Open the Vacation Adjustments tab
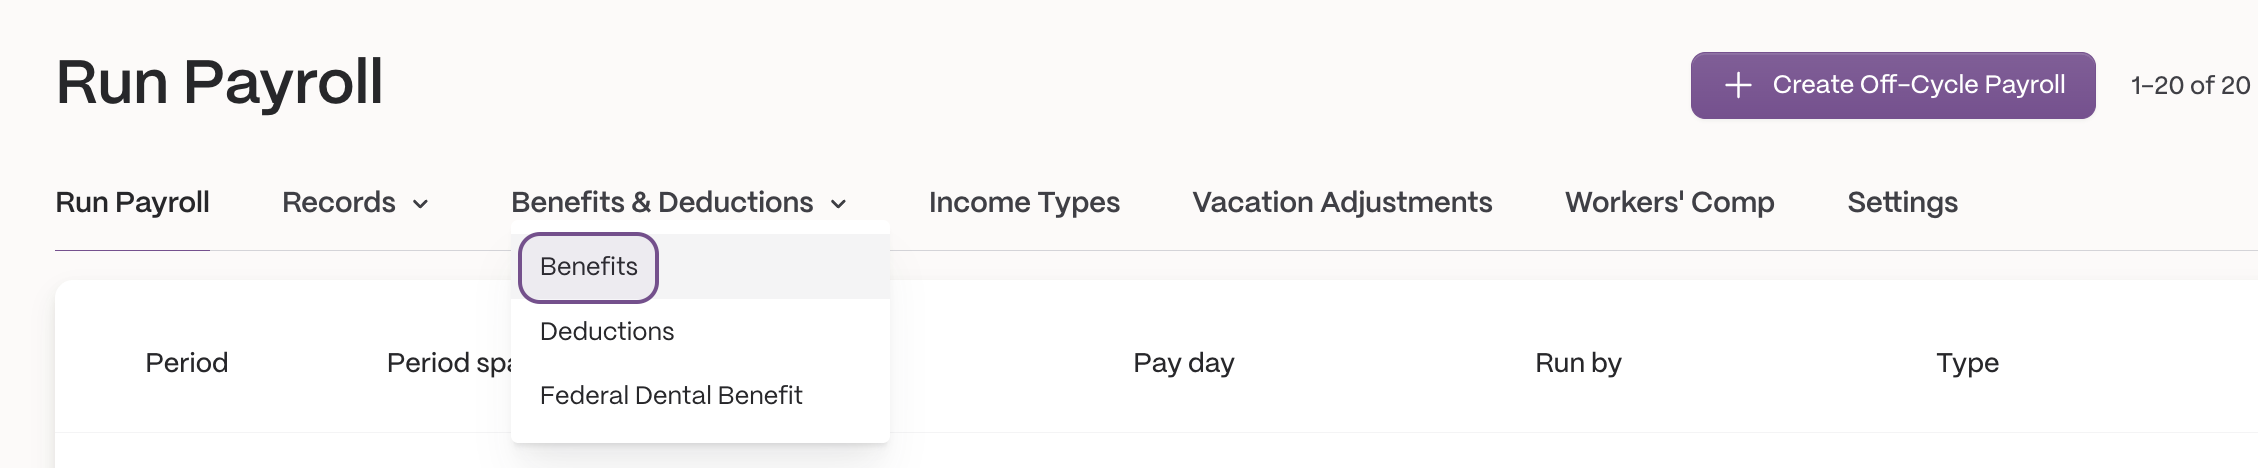This screenshot has height=468, width=2258. click(x=1342, y=202)
